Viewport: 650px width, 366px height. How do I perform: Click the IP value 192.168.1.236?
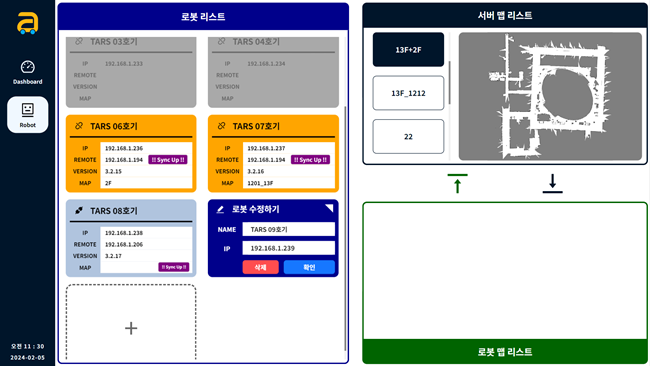point(124,148)
